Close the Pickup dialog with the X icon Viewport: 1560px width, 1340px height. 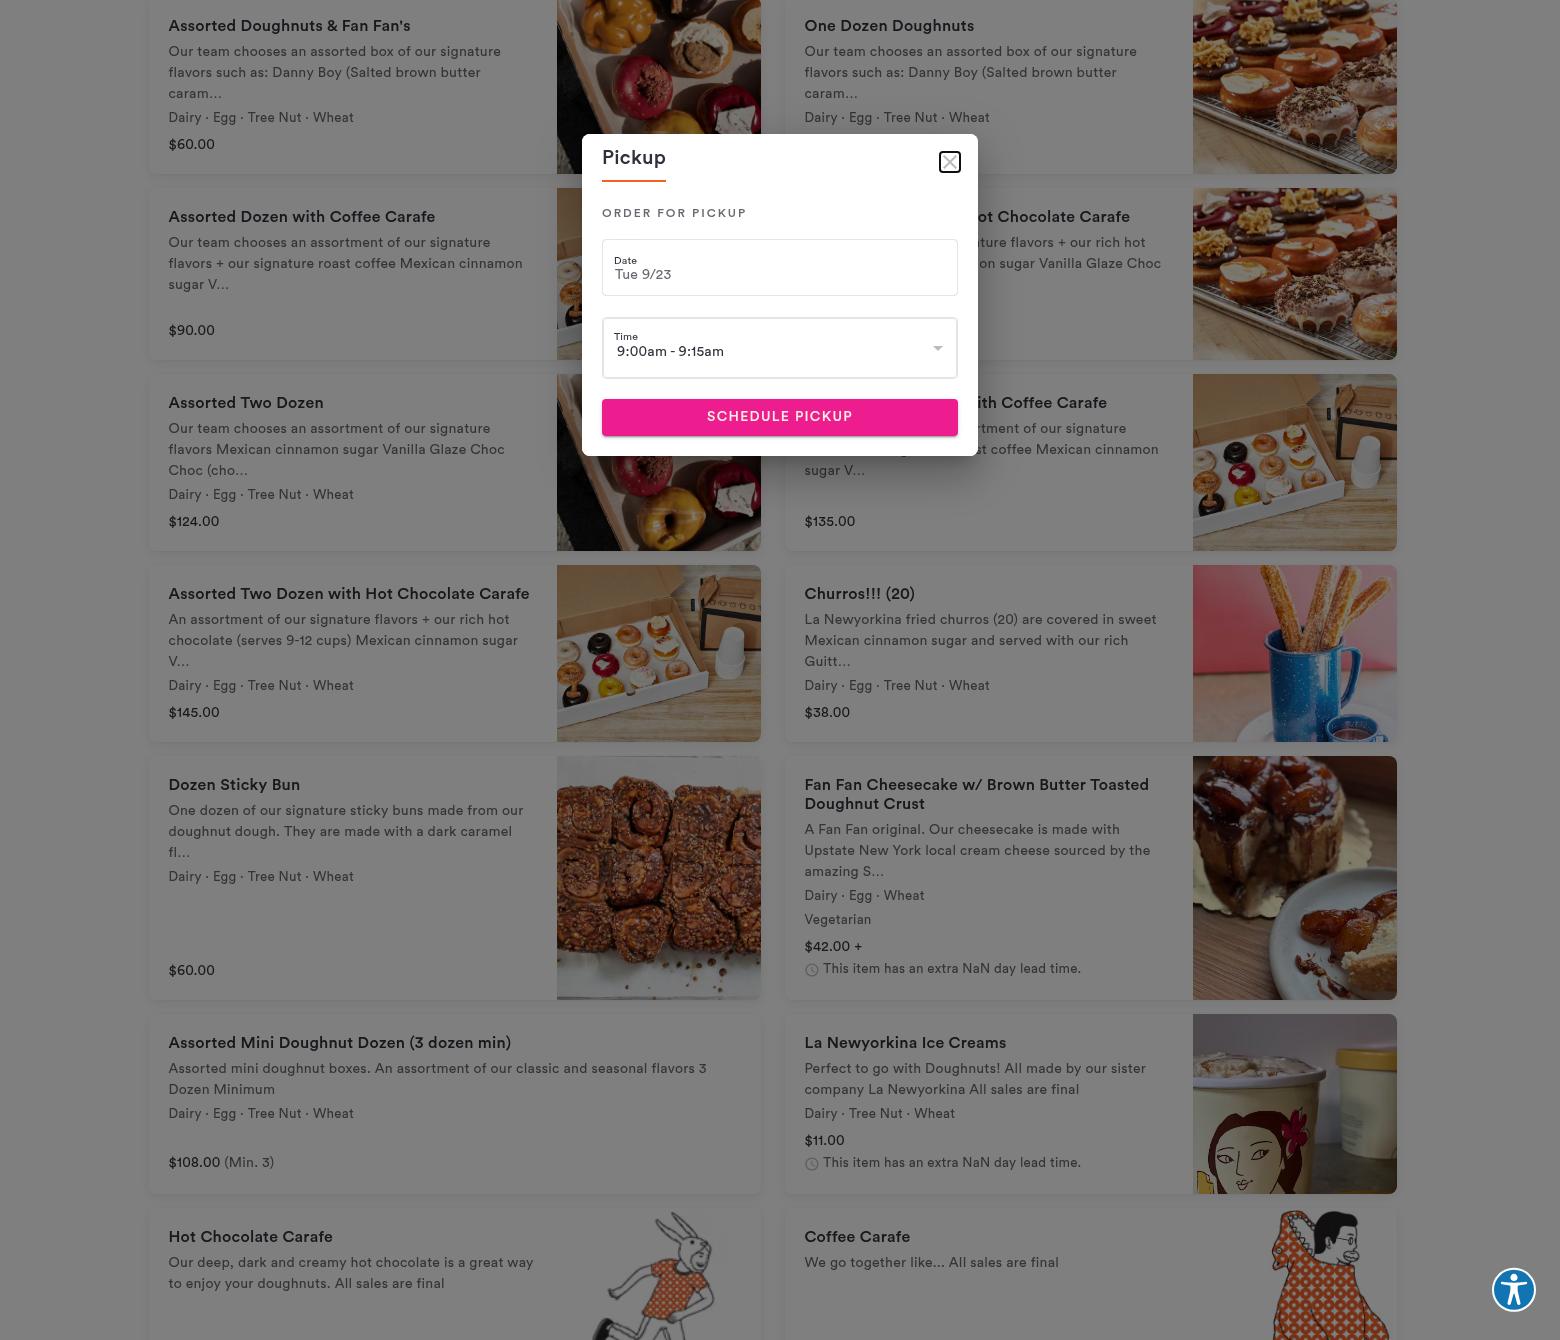949,162
